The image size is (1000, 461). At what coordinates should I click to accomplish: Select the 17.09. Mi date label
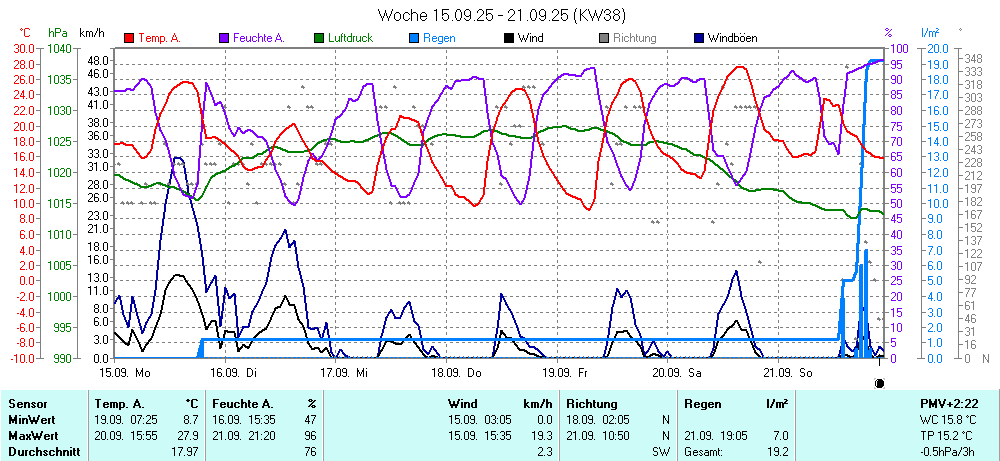[x=345, y=371]
